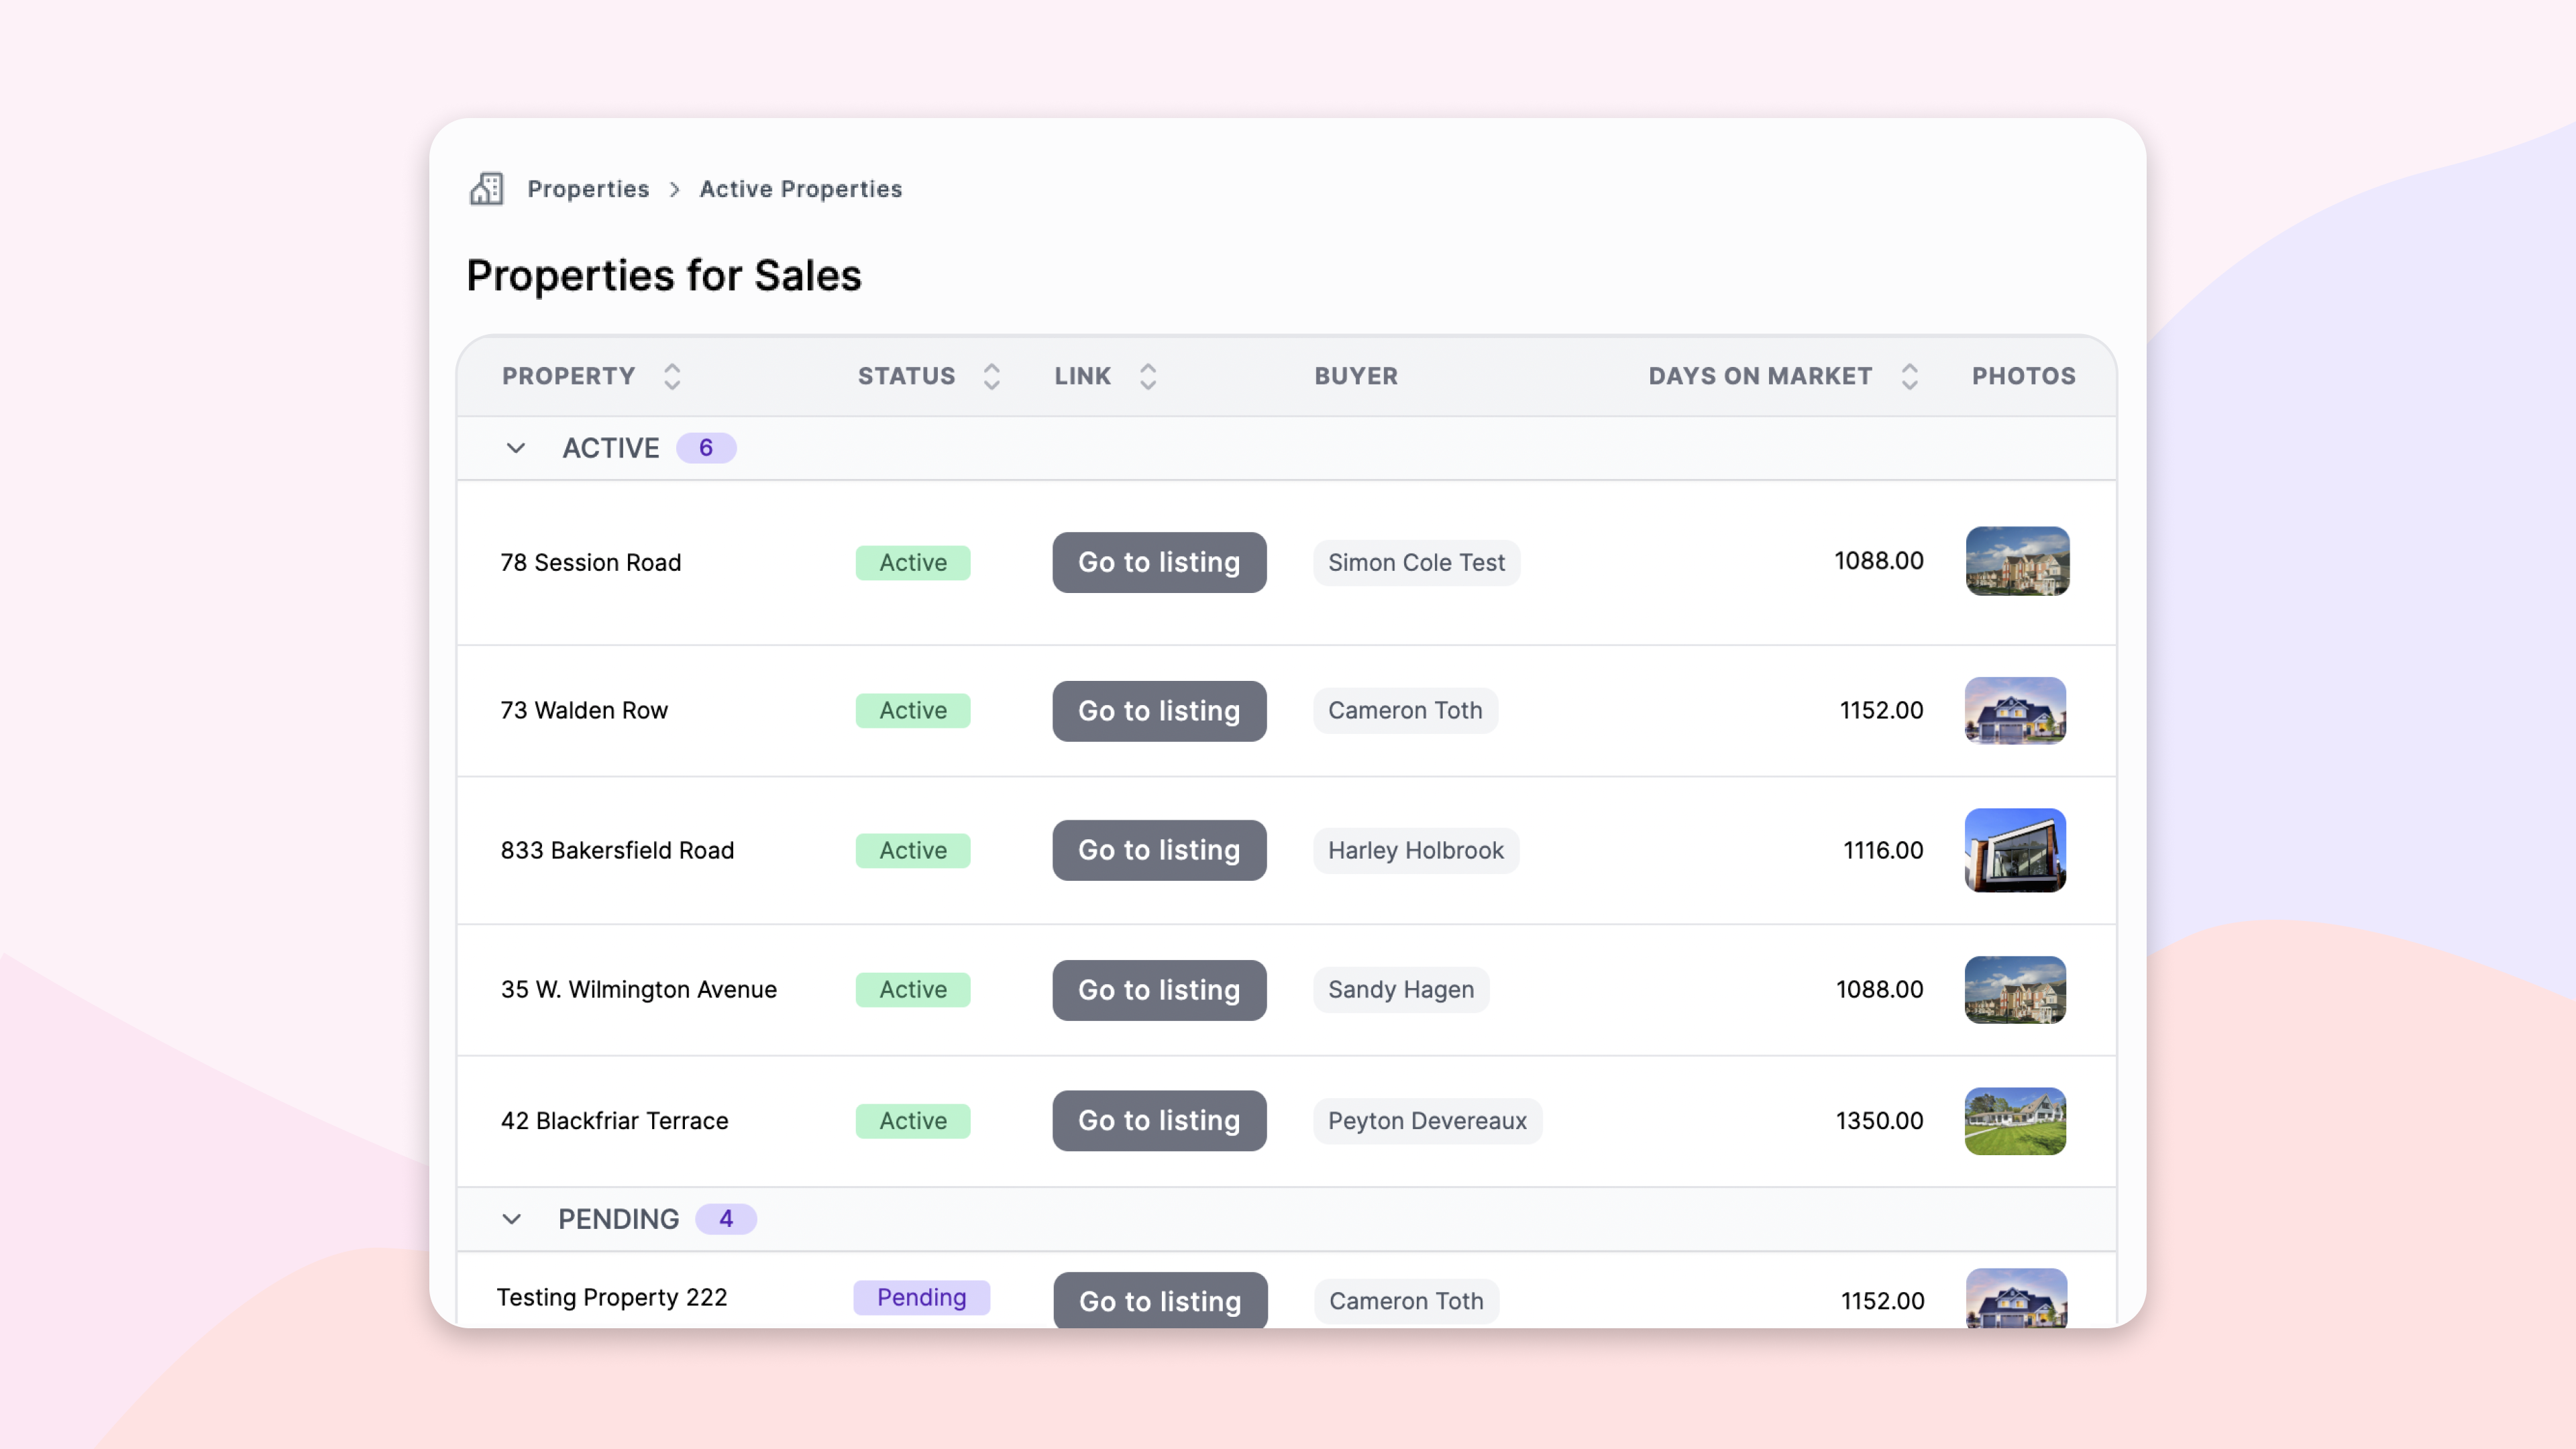Click the 1350.00 days on market value
The width and height of the screenshot is (2576, 1449).
pos(1879,1121)
